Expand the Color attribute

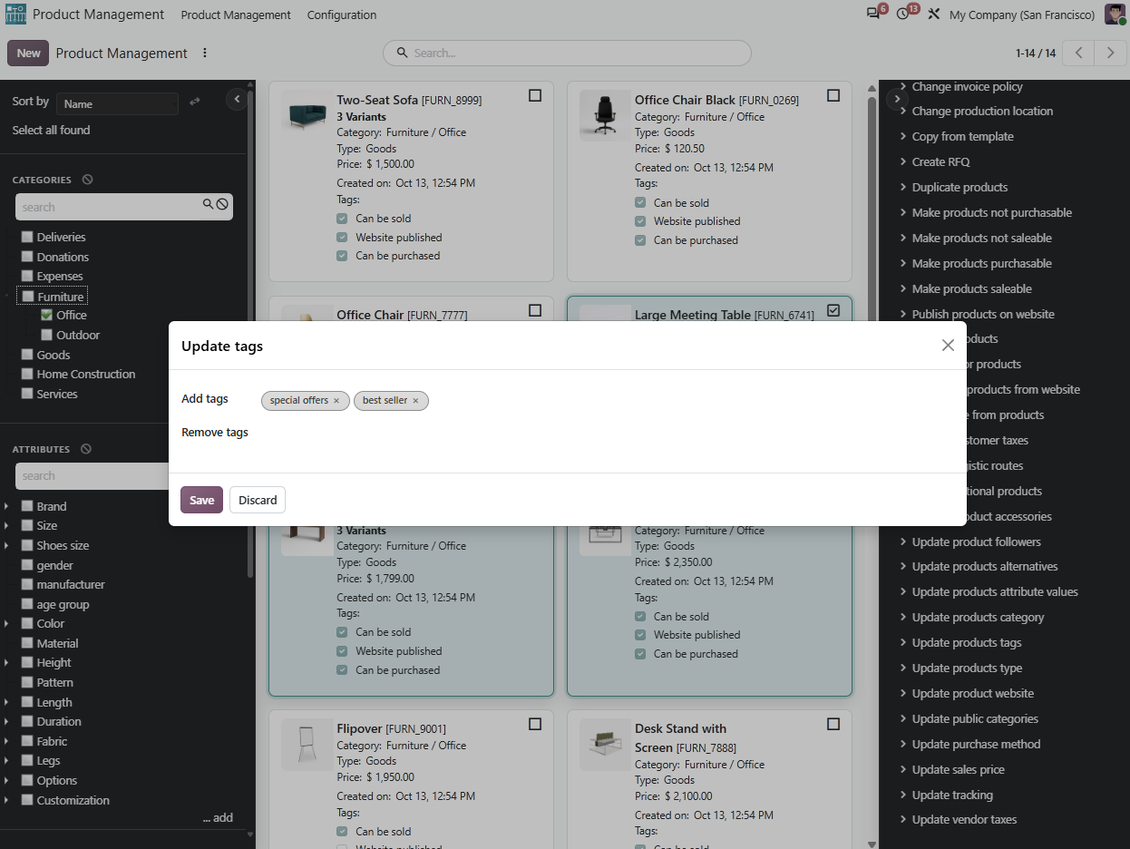tap(6, 623)
